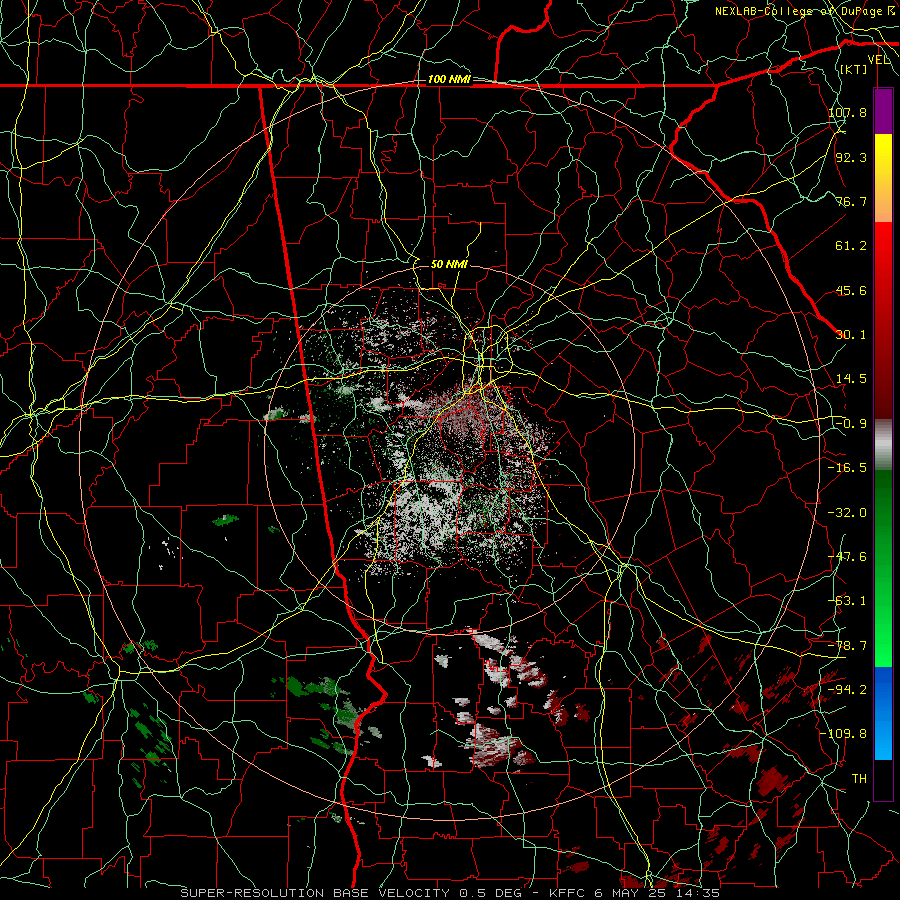
Task: Select the -32.0 scale value
Action: tap(847, 513)
